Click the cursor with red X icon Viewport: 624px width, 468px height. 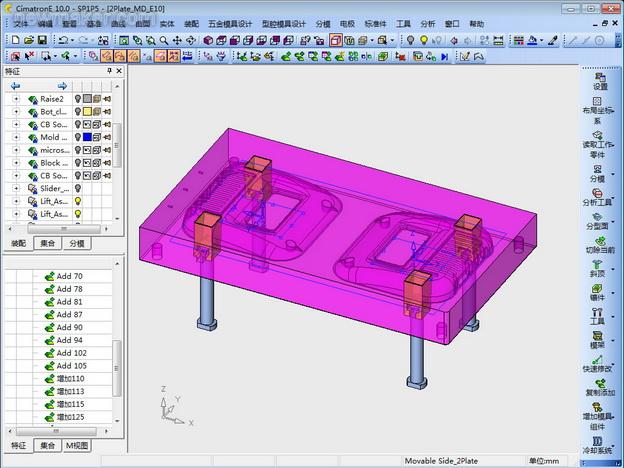[29, 57]
